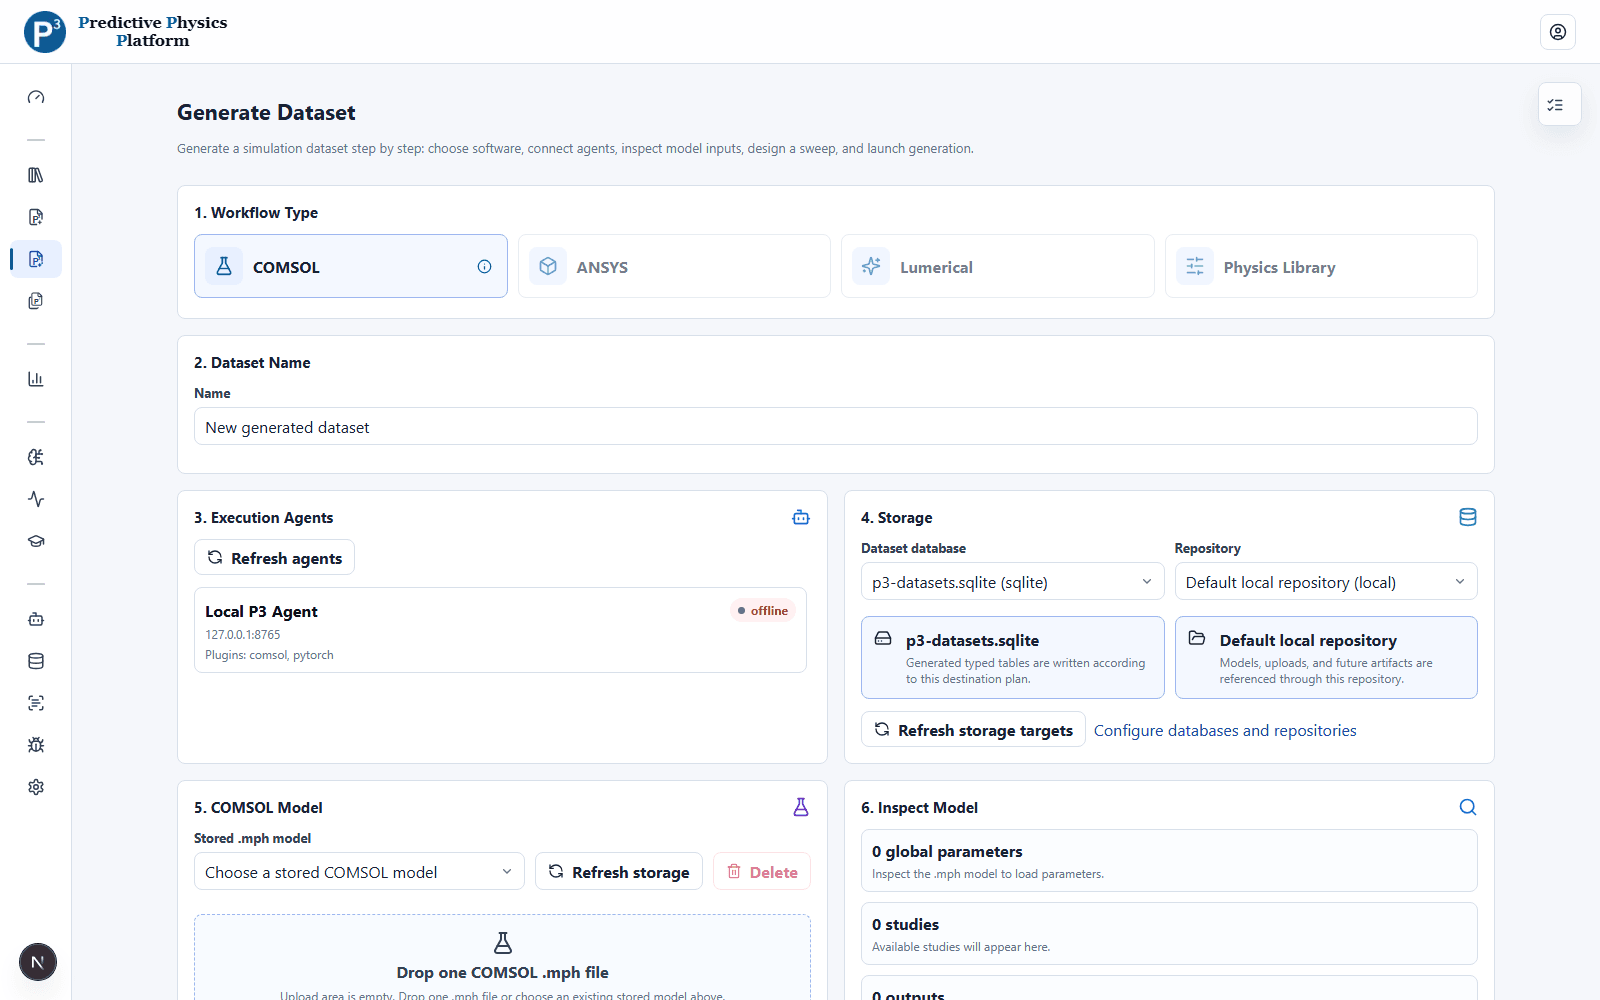Screen dimensions: 1600x1000
Task: Expand the Choose a stored COMSOL model dropdown
Action: (x=359, y=872)
